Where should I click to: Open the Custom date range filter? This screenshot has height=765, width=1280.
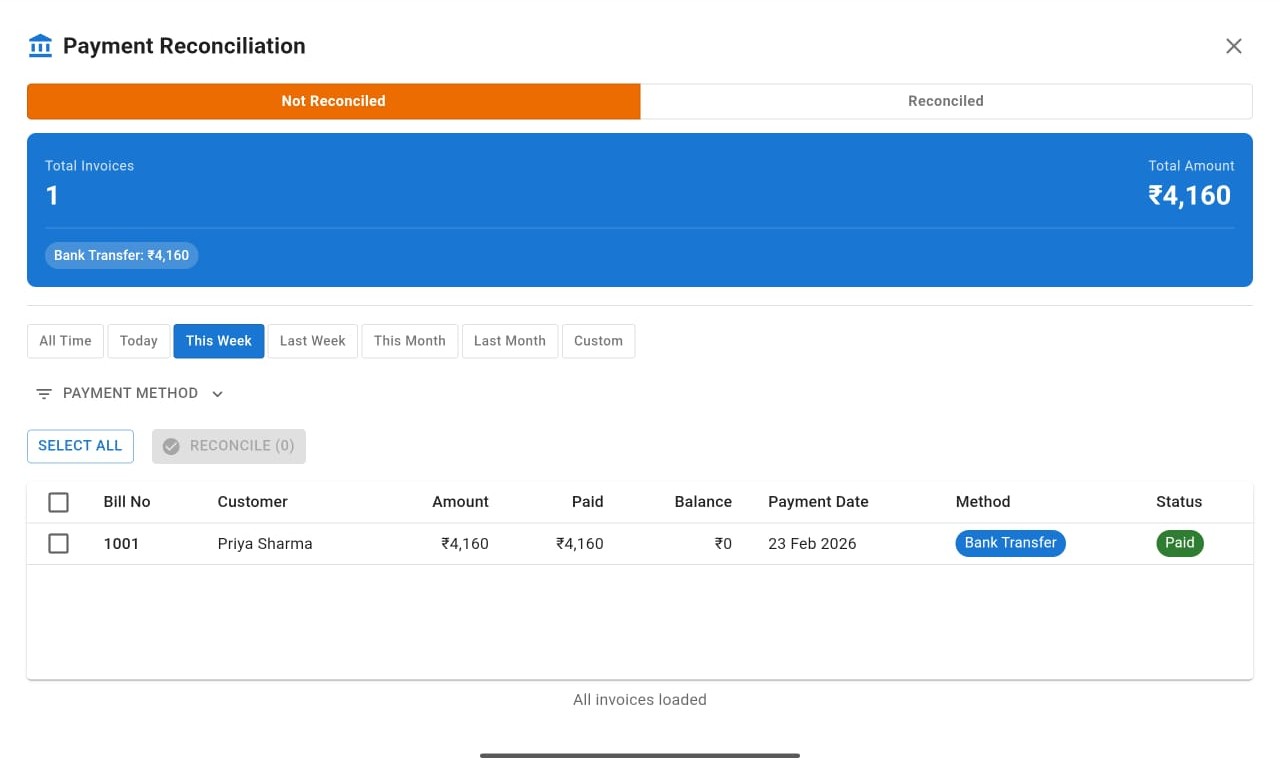coord(598,341)
